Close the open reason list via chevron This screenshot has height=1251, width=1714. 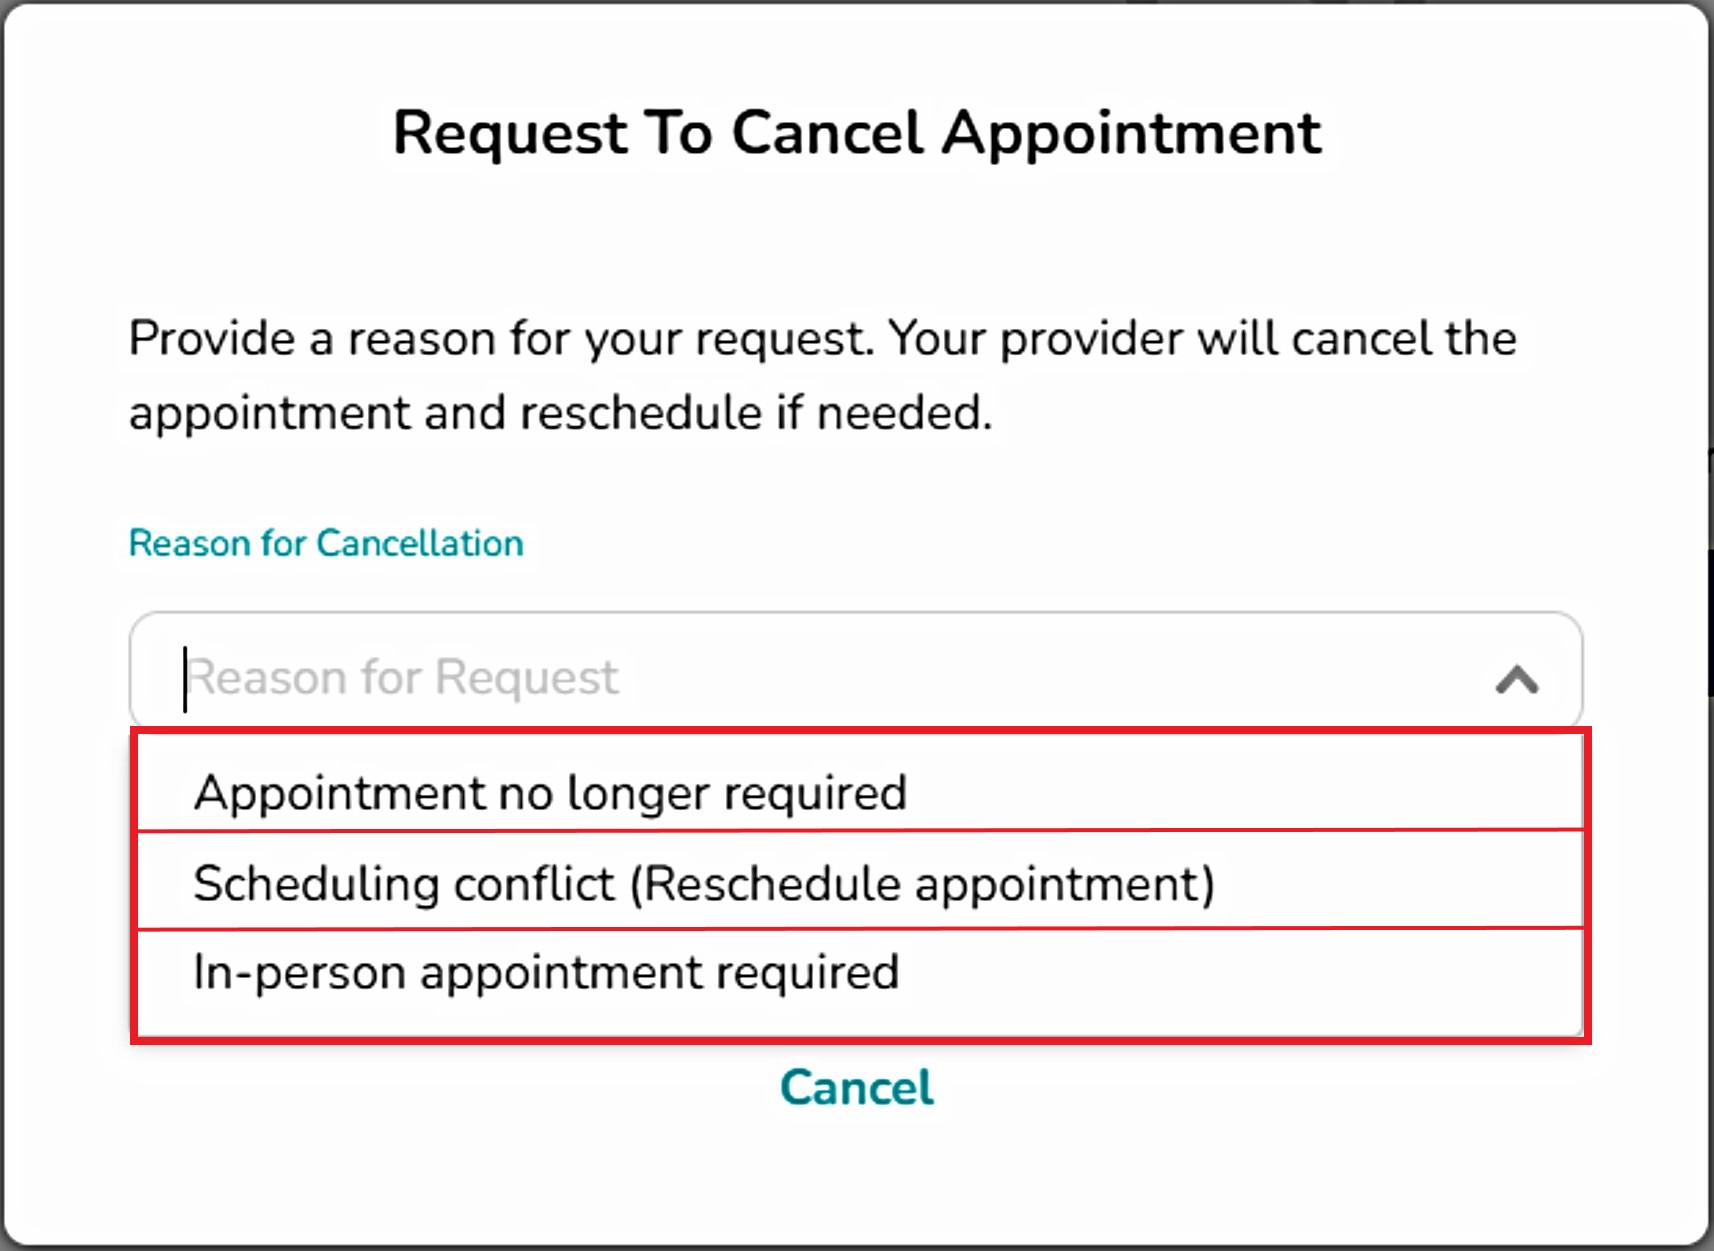pos(1516,680)
